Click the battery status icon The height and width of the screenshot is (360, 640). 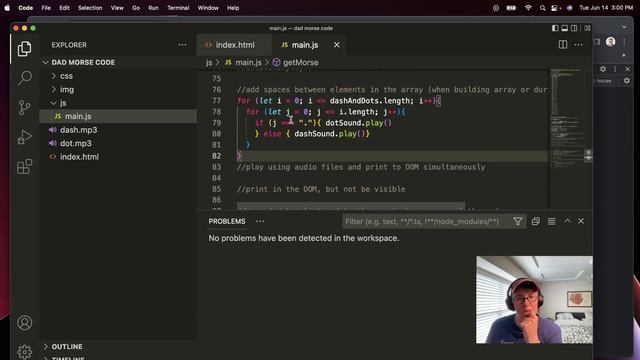point(511,8)
